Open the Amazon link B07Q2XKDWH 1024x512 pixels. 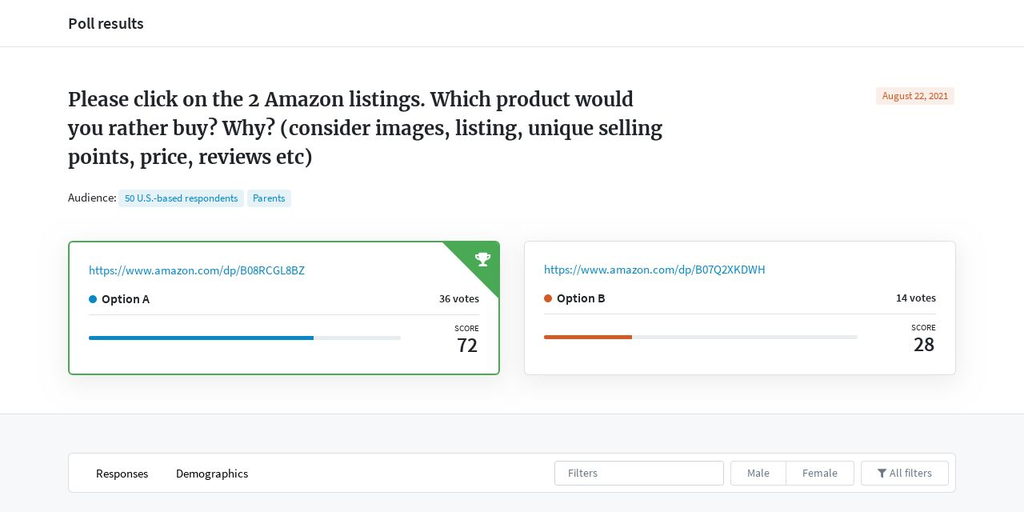654,270
